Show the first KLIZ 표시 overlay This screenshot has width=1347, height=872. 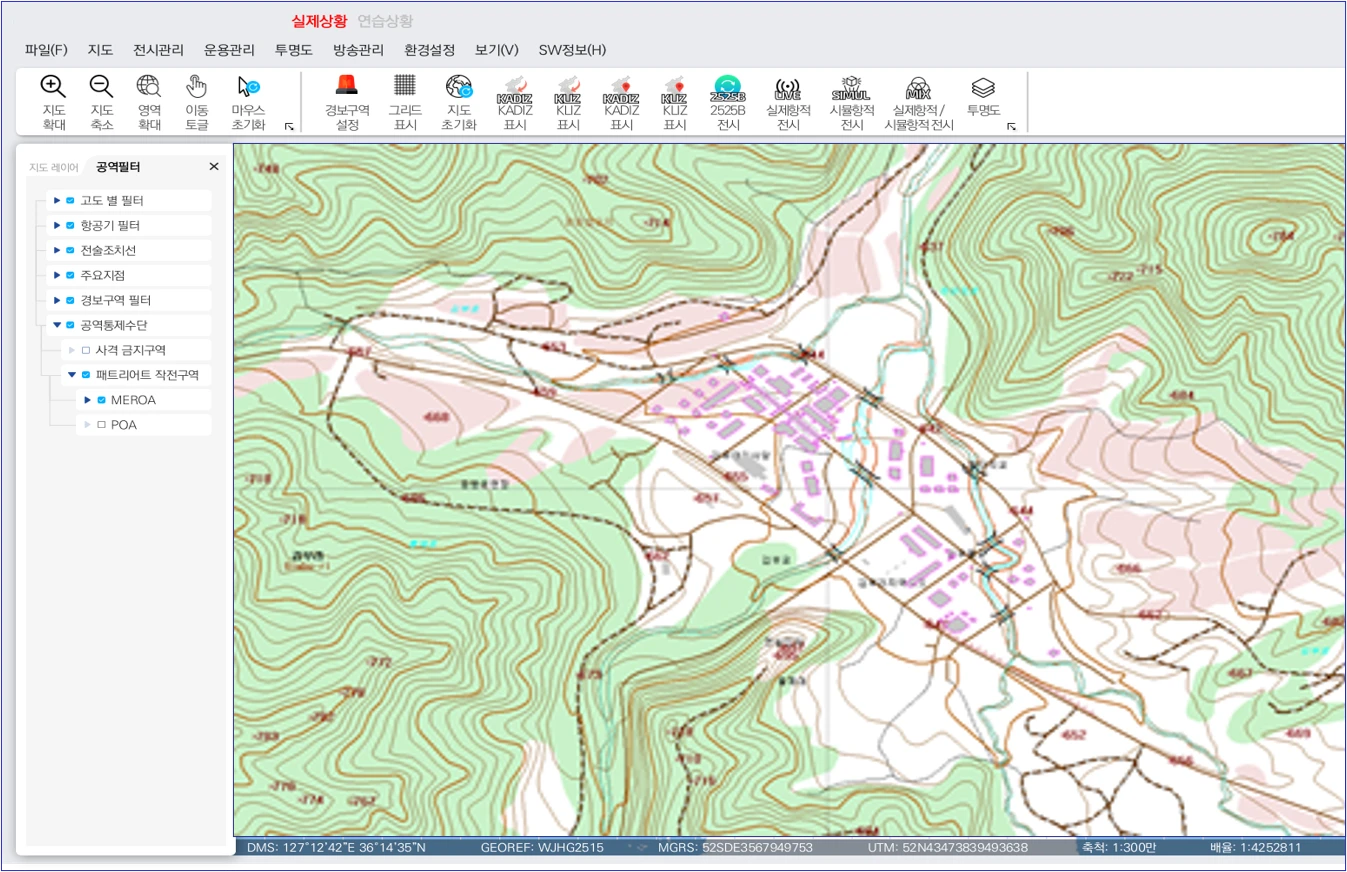568,105
